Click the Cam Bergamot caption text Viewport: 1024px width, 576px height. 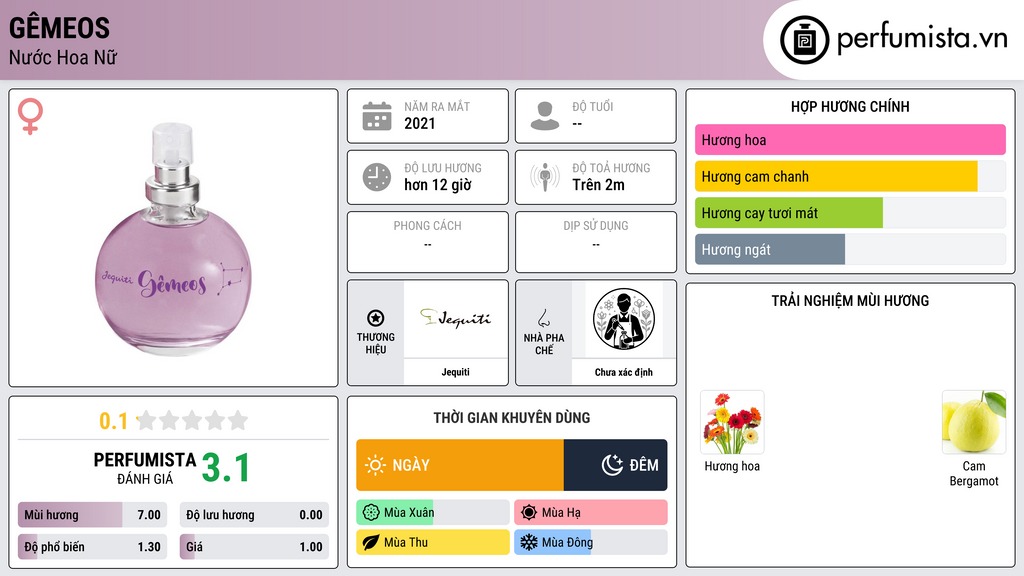[974, 473]
